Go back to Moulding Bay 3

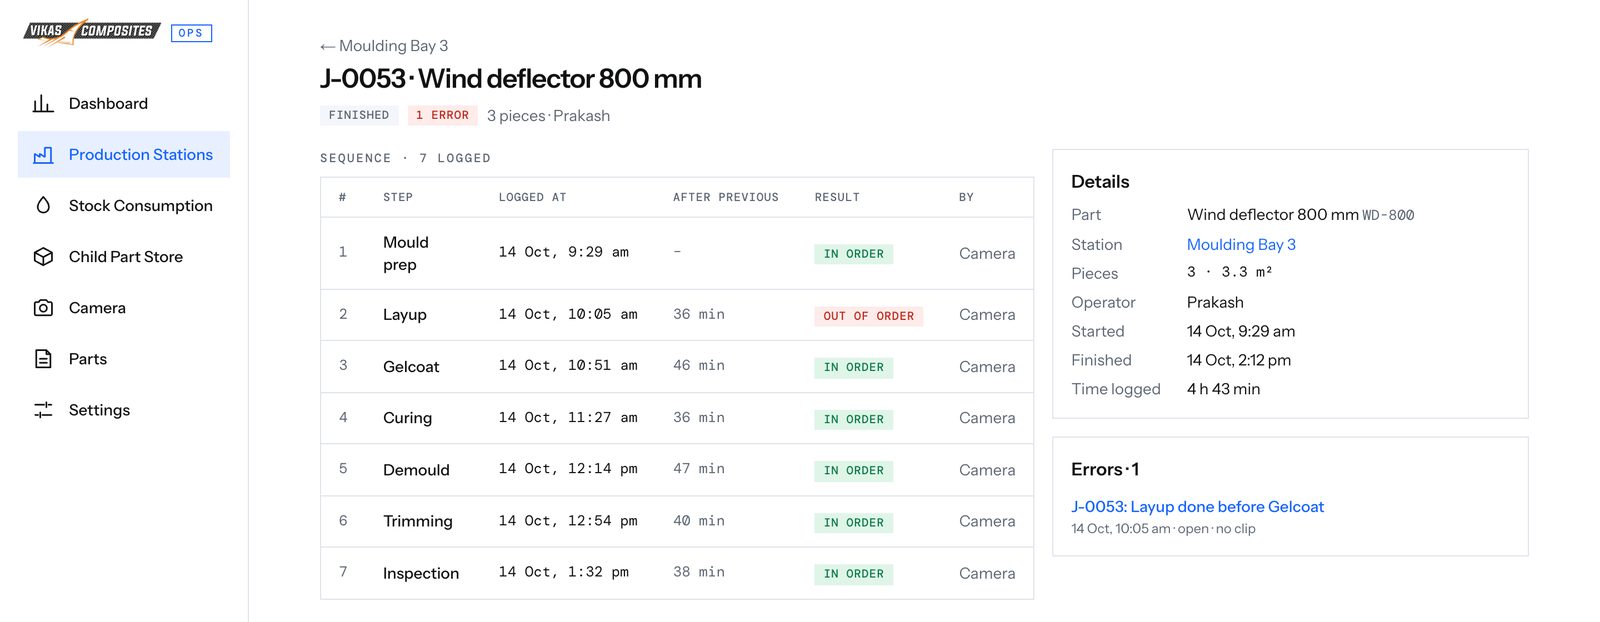[x=384, y=46]
